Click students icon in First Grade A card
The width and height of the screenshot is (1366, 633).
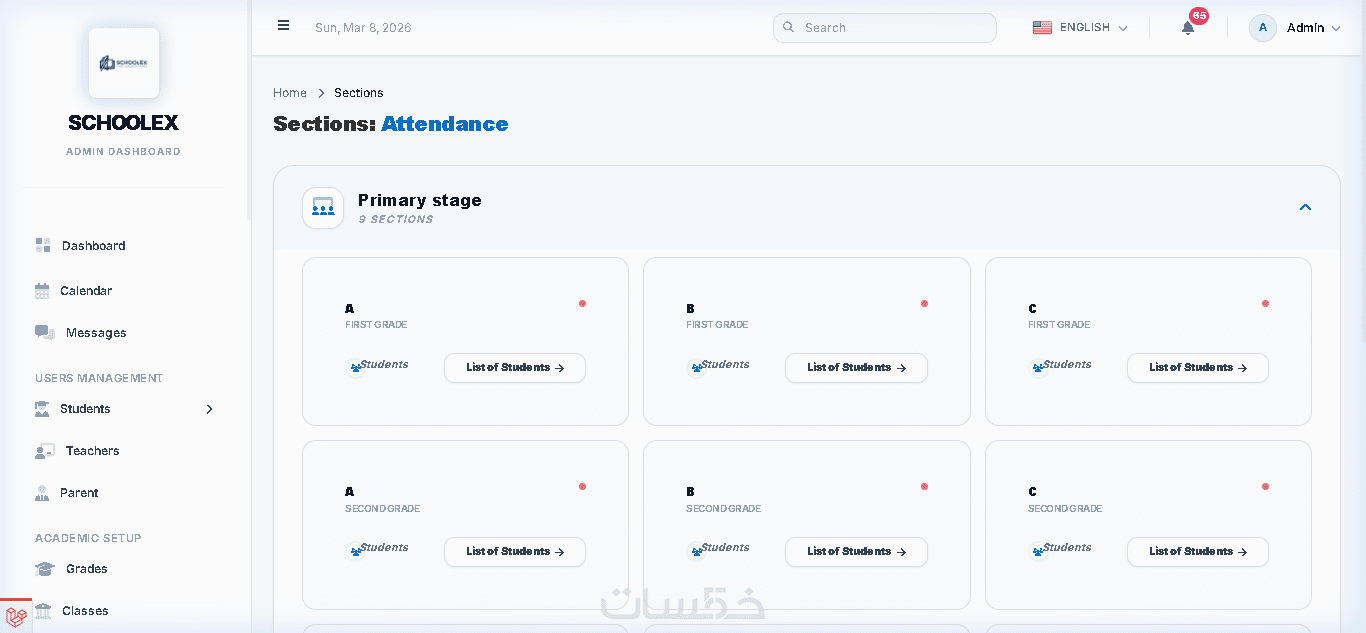(x=354, y=368)
